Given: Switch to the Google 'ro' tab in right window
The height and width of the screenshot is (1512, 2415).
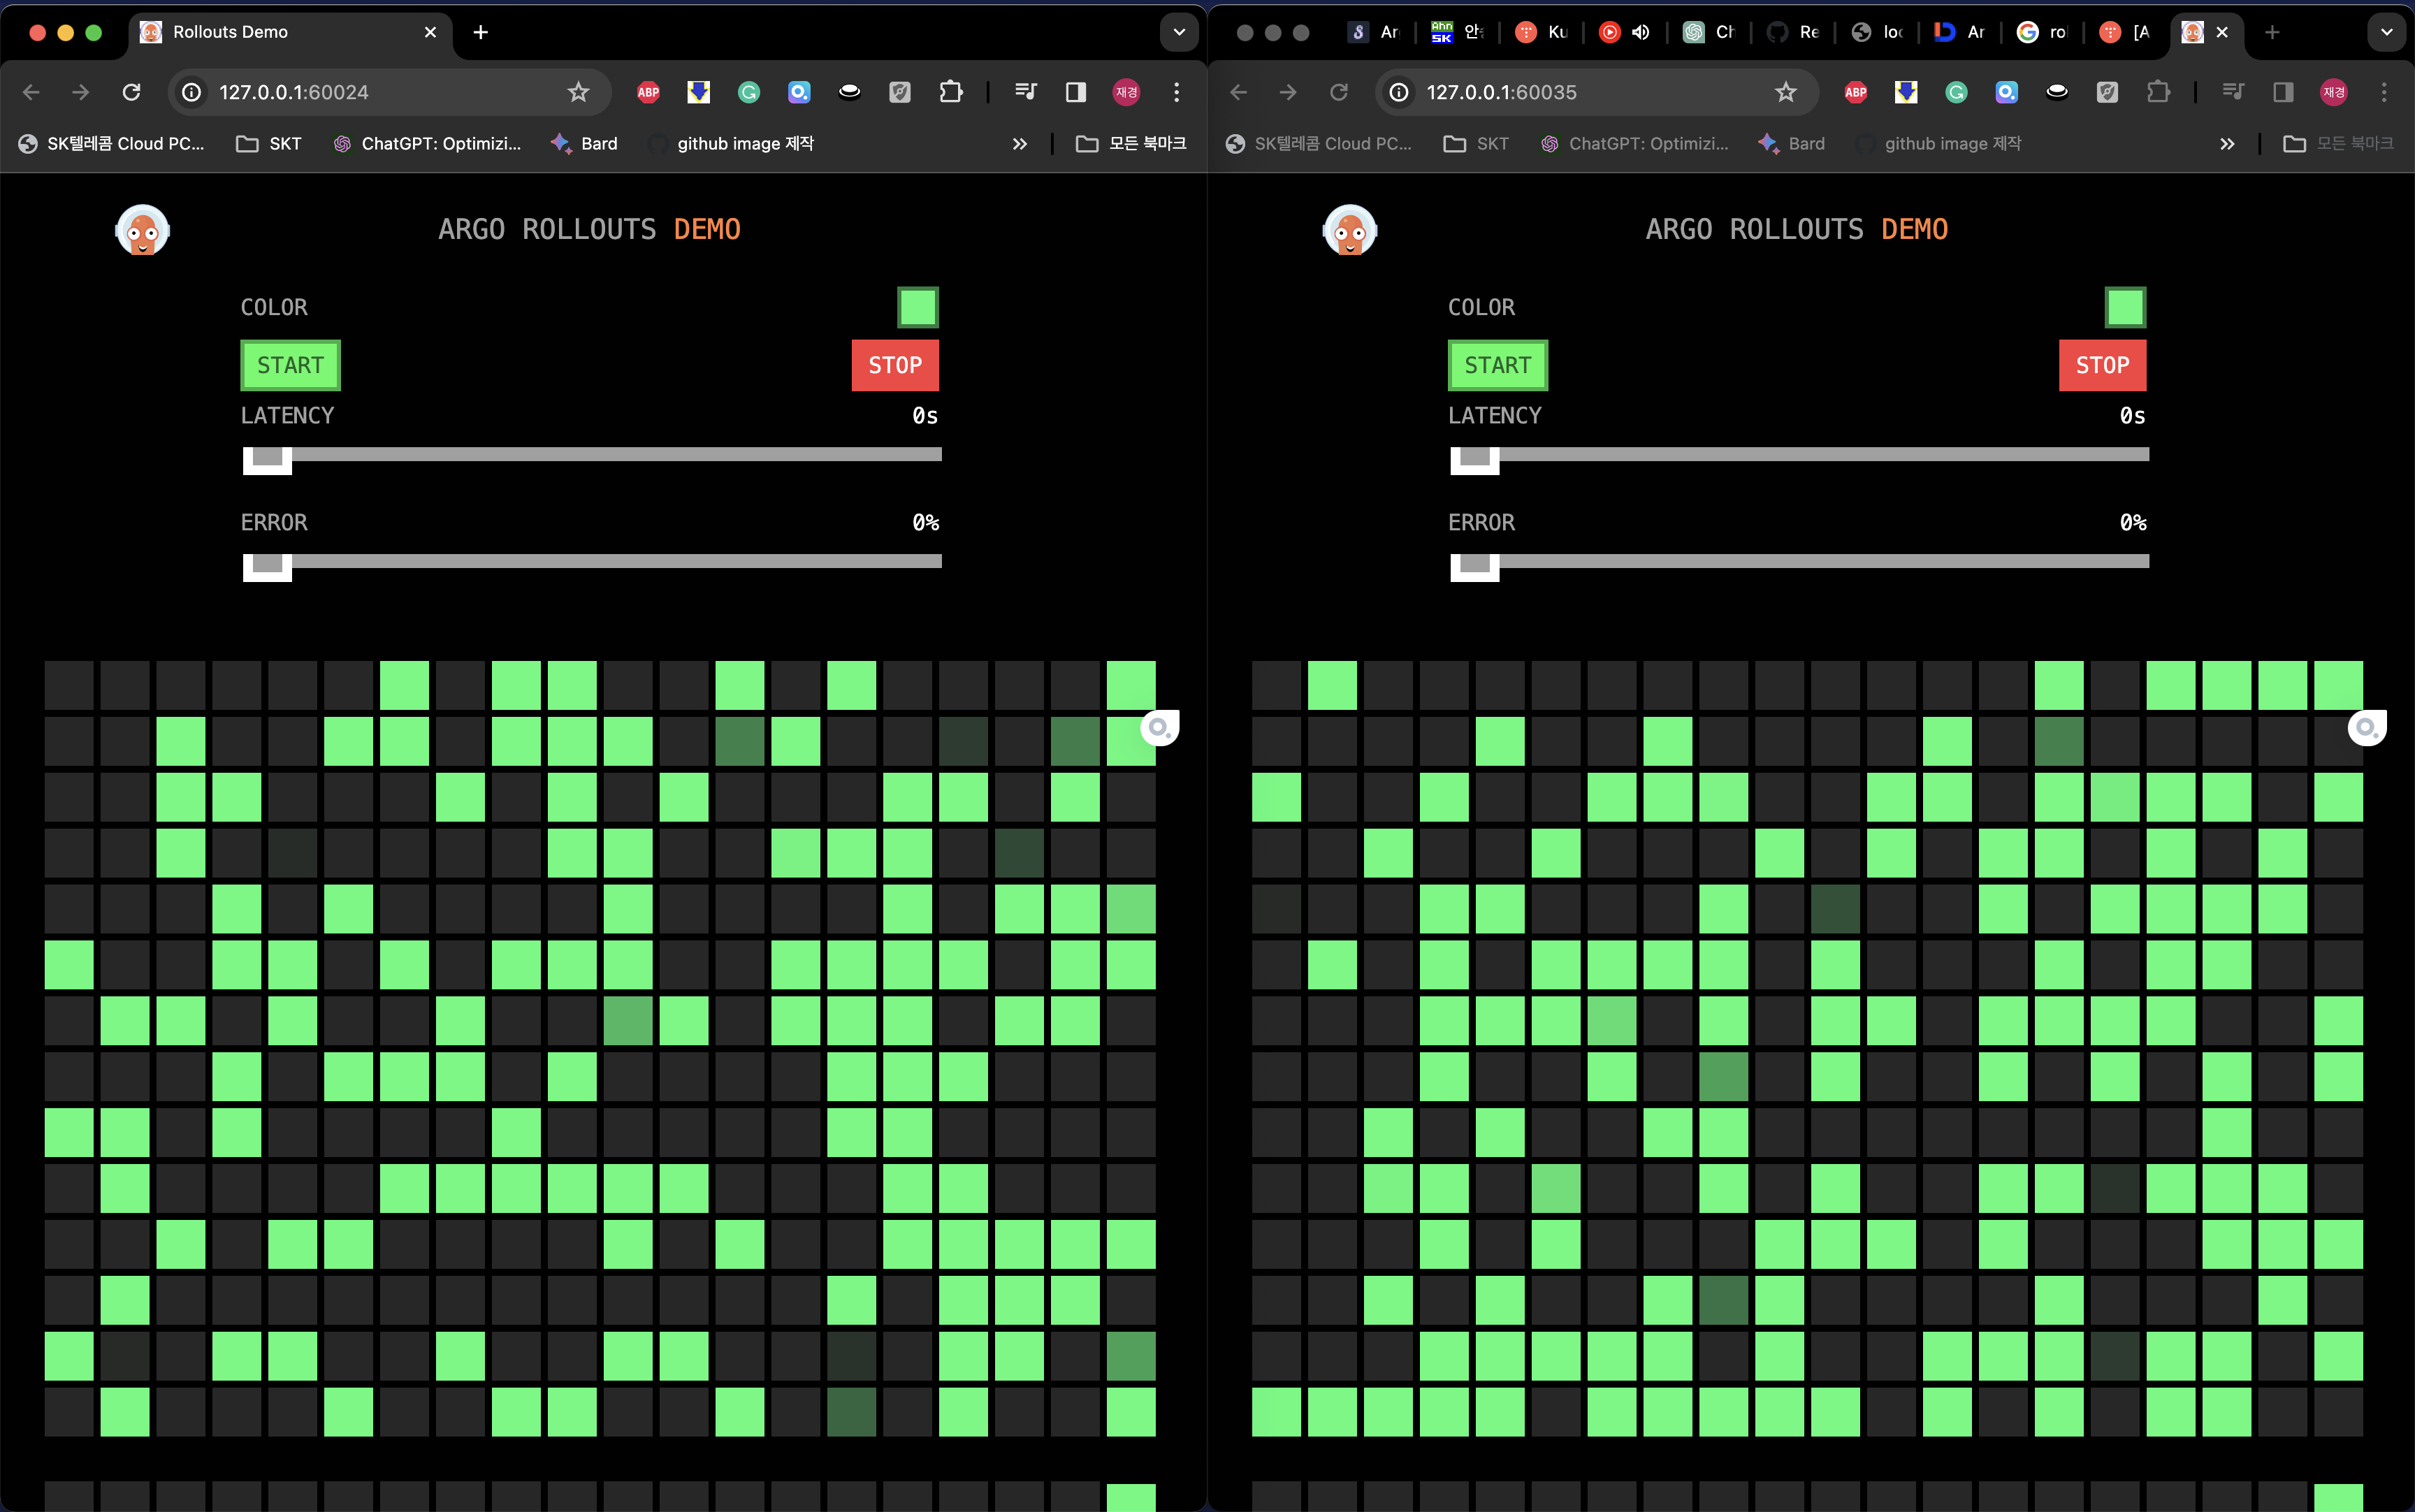Looking at the screenshot, I should pyautogui.click(x=2043, y=32).
